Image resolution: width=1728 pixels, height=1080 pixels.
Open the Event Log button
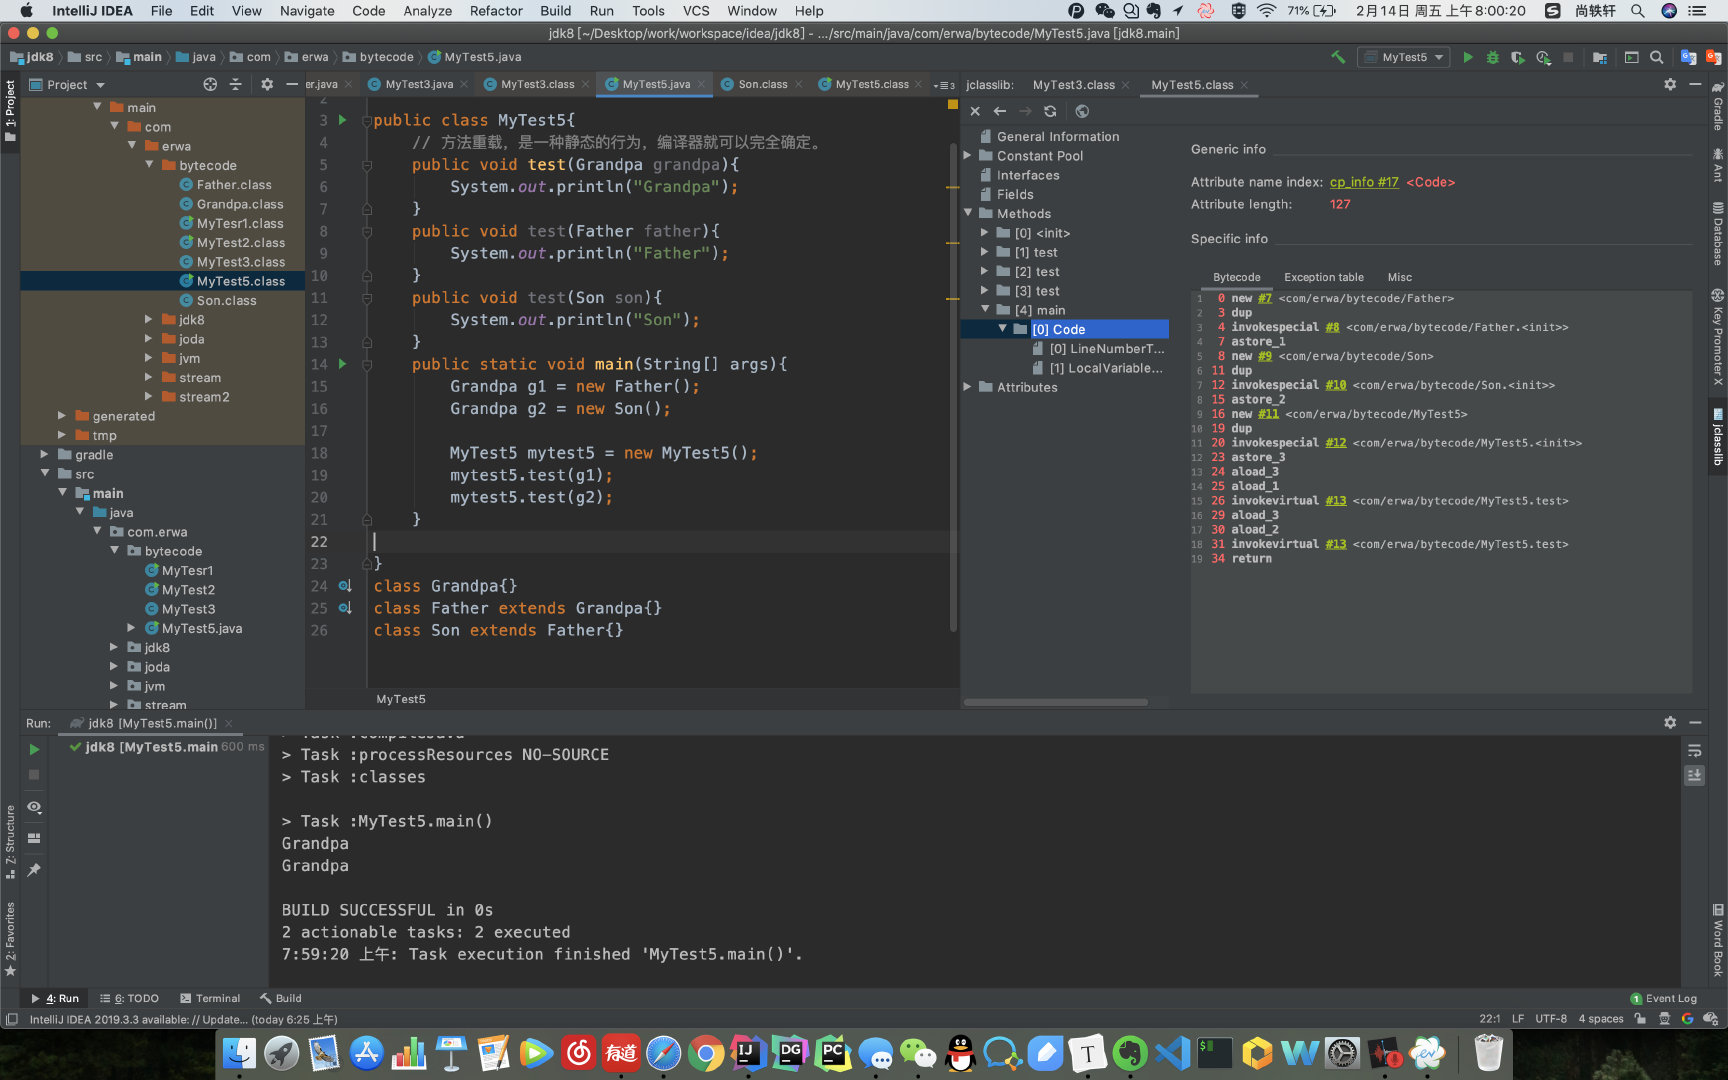pos(1664,998)
